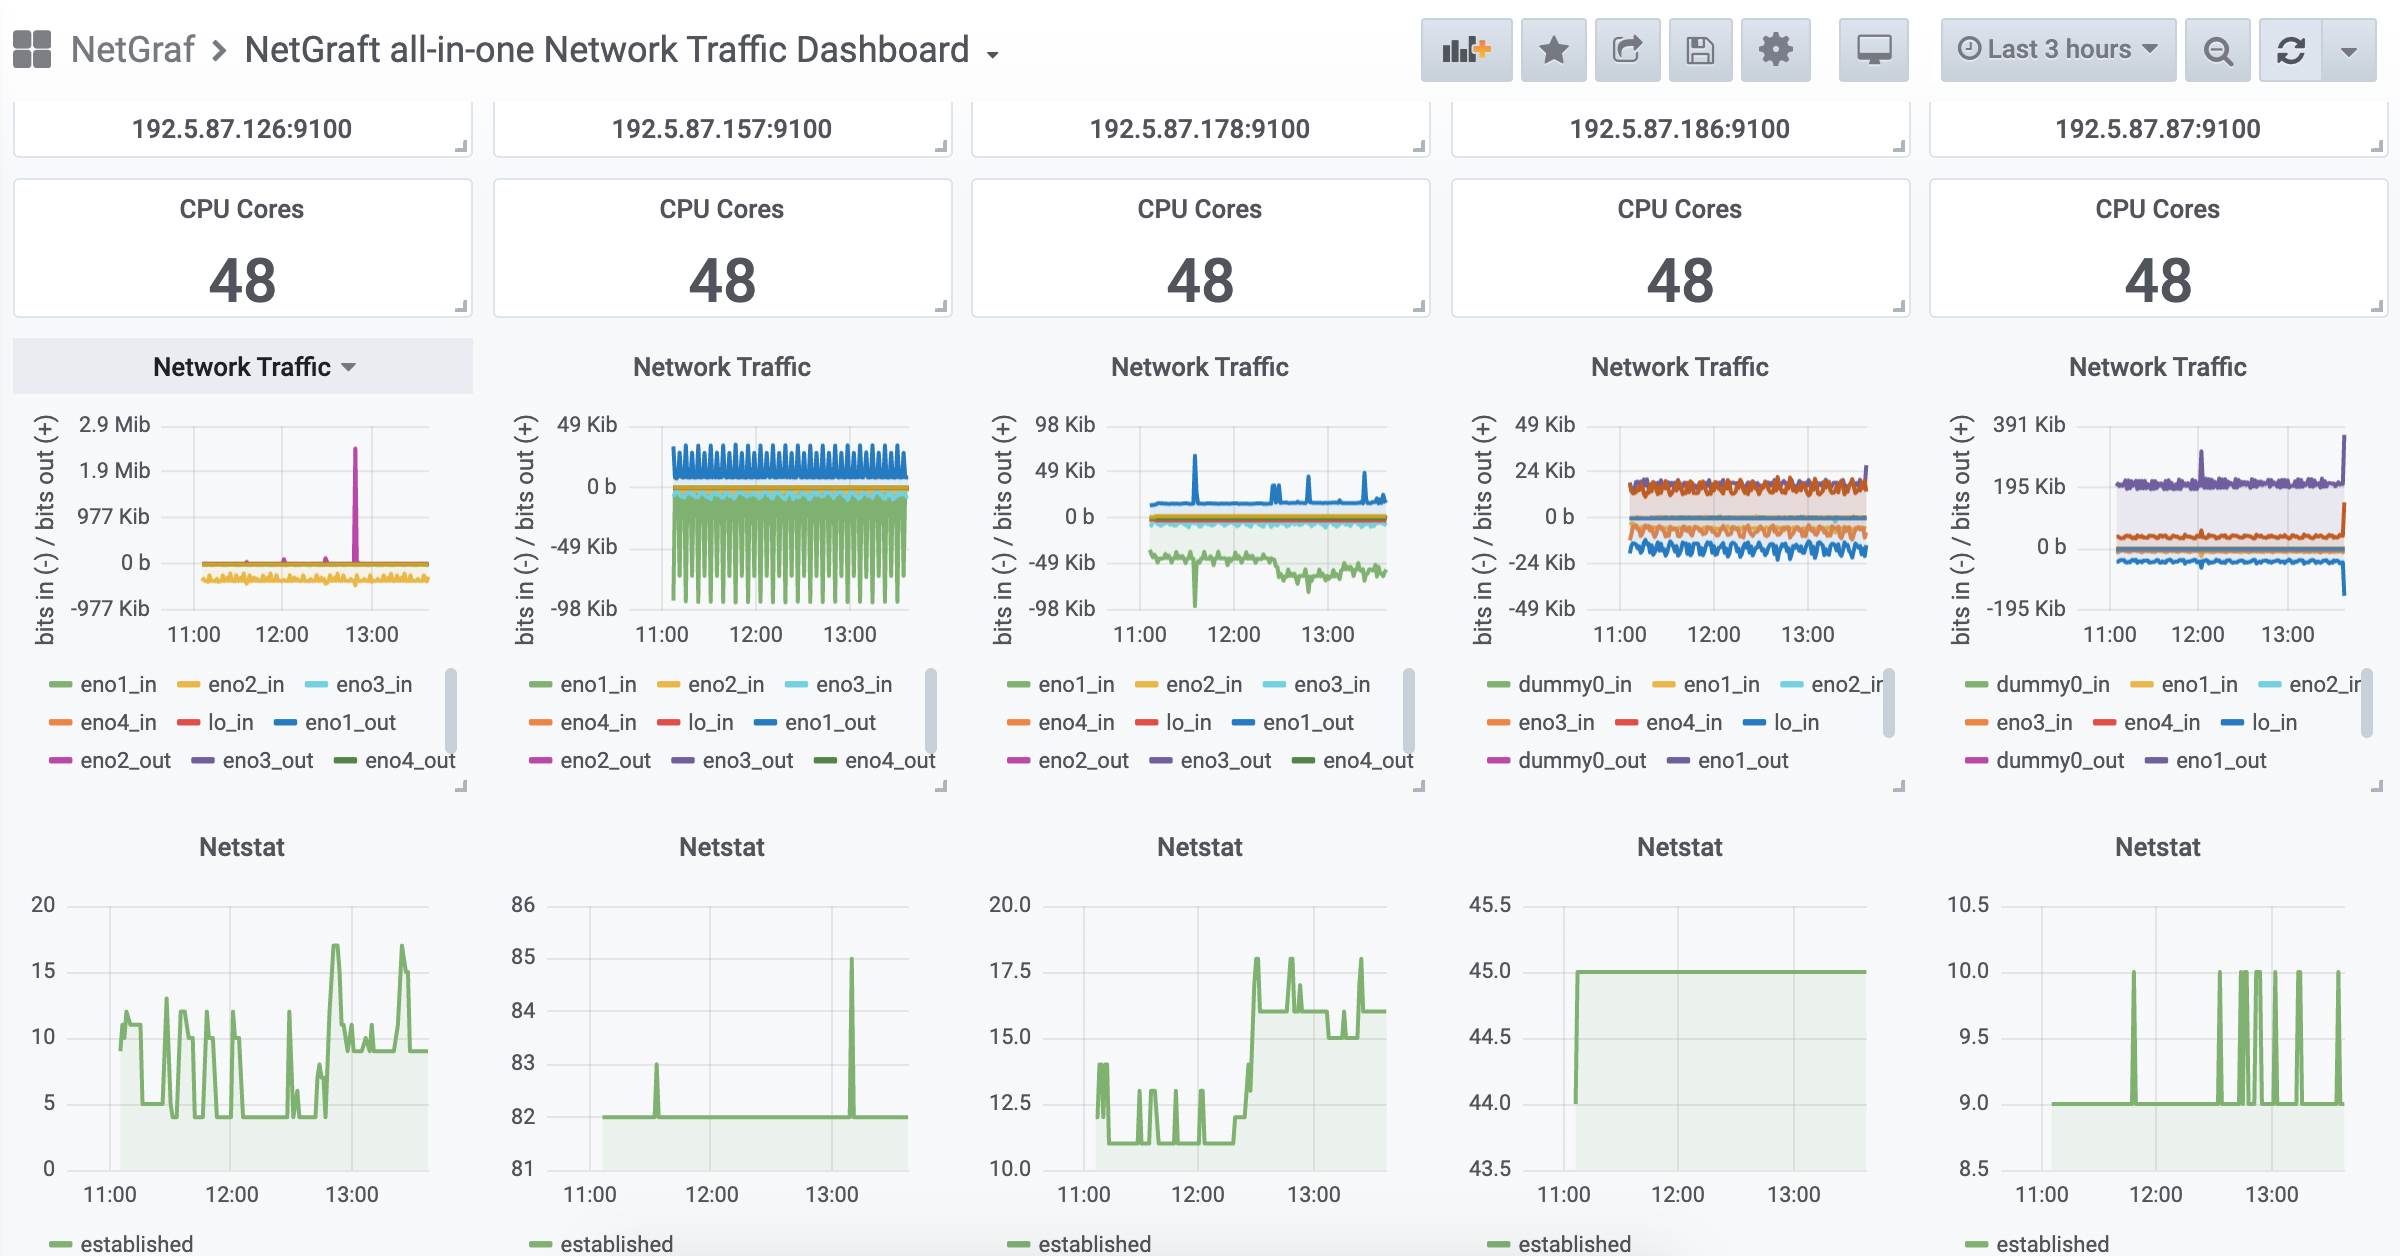
Task: Click the 192.5.87.178:9100 panel text
Action: [1200, 129]
